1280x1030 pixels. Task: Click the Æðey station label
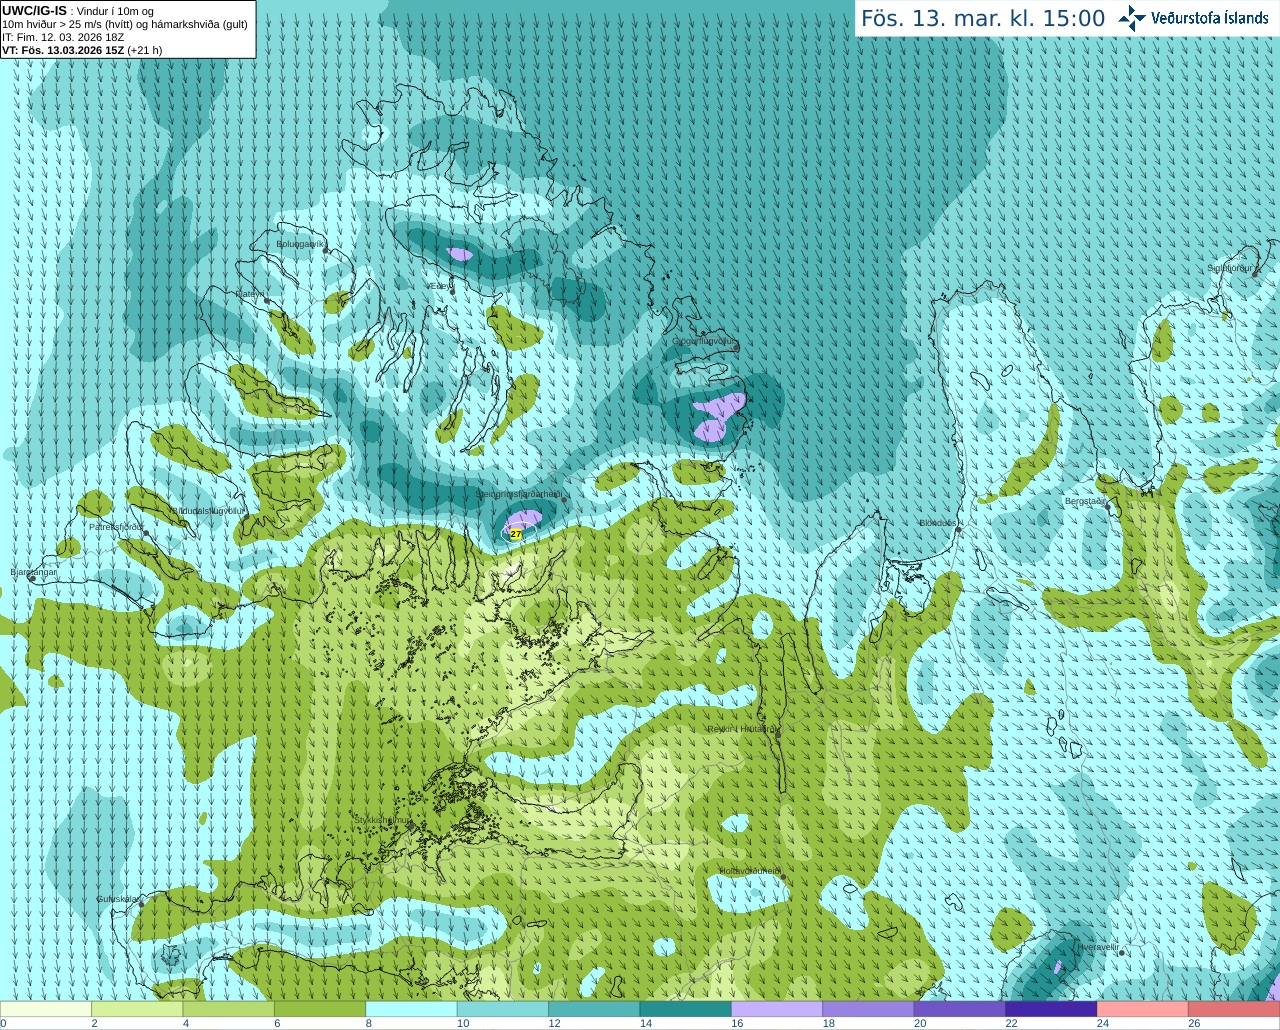[441, 286]
